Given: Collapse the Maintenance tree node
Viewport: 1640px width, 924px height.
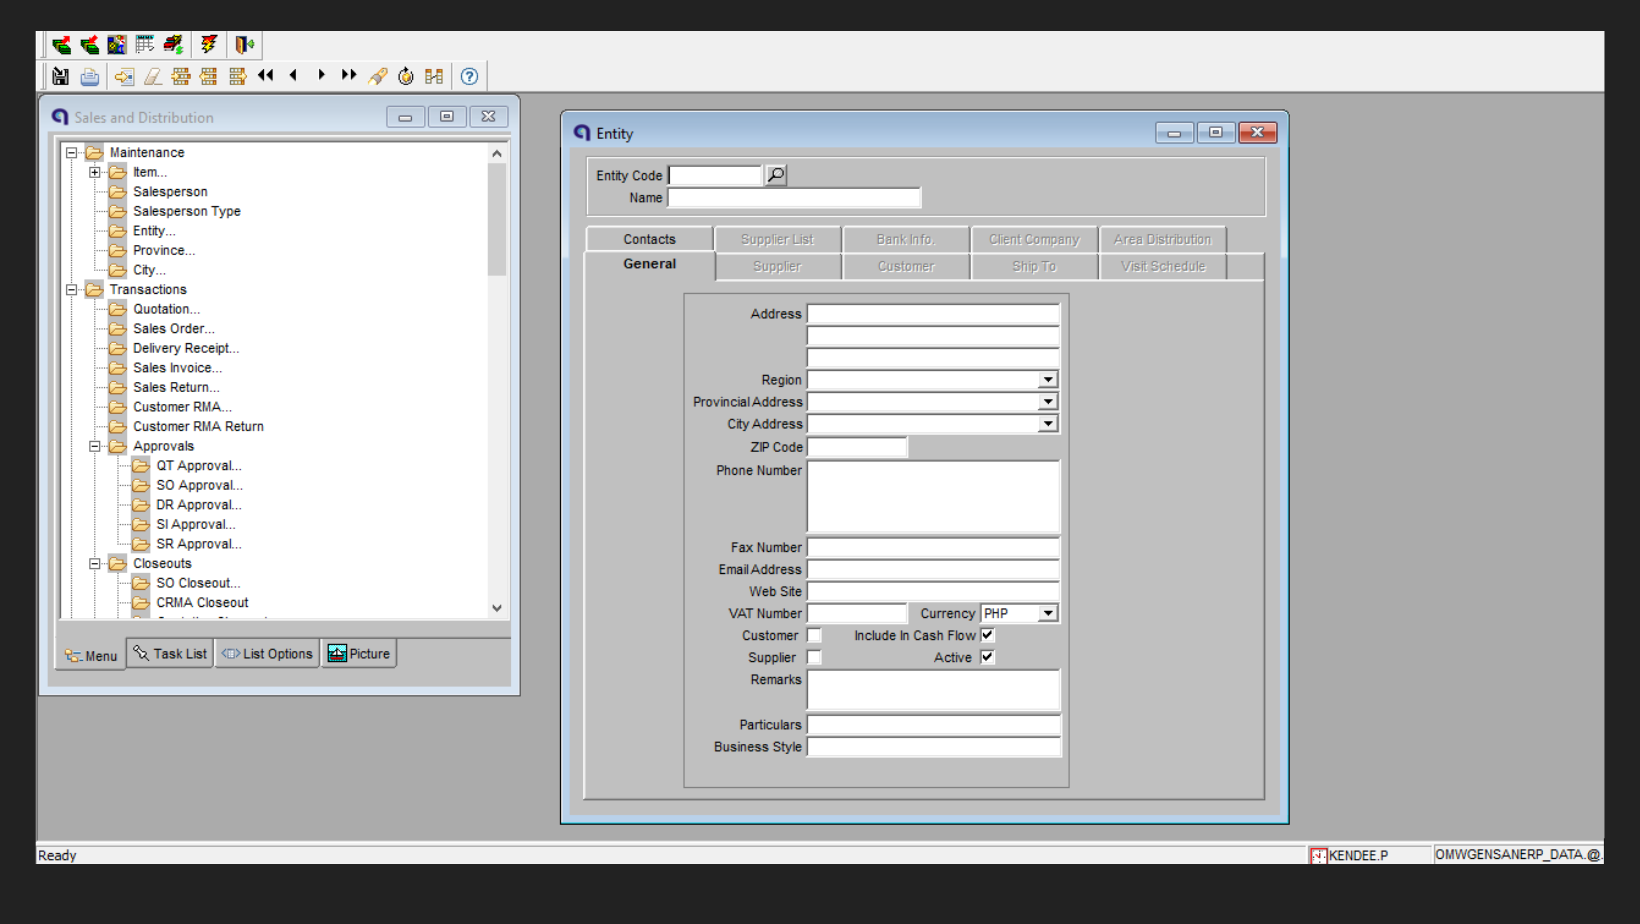Looking at the screenshot, I should tap(72, 153).
